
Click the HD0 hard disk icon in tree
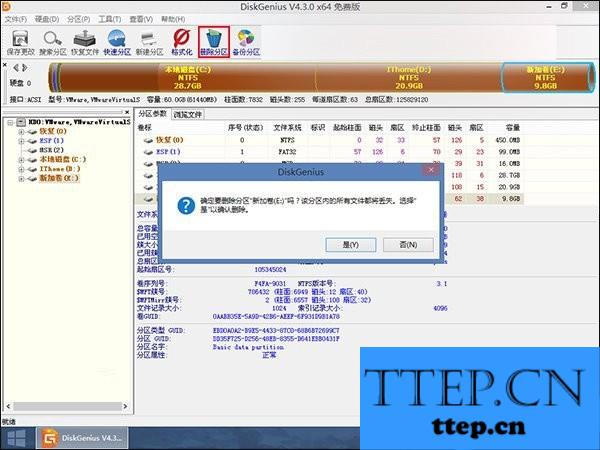(x=21, y=122)
